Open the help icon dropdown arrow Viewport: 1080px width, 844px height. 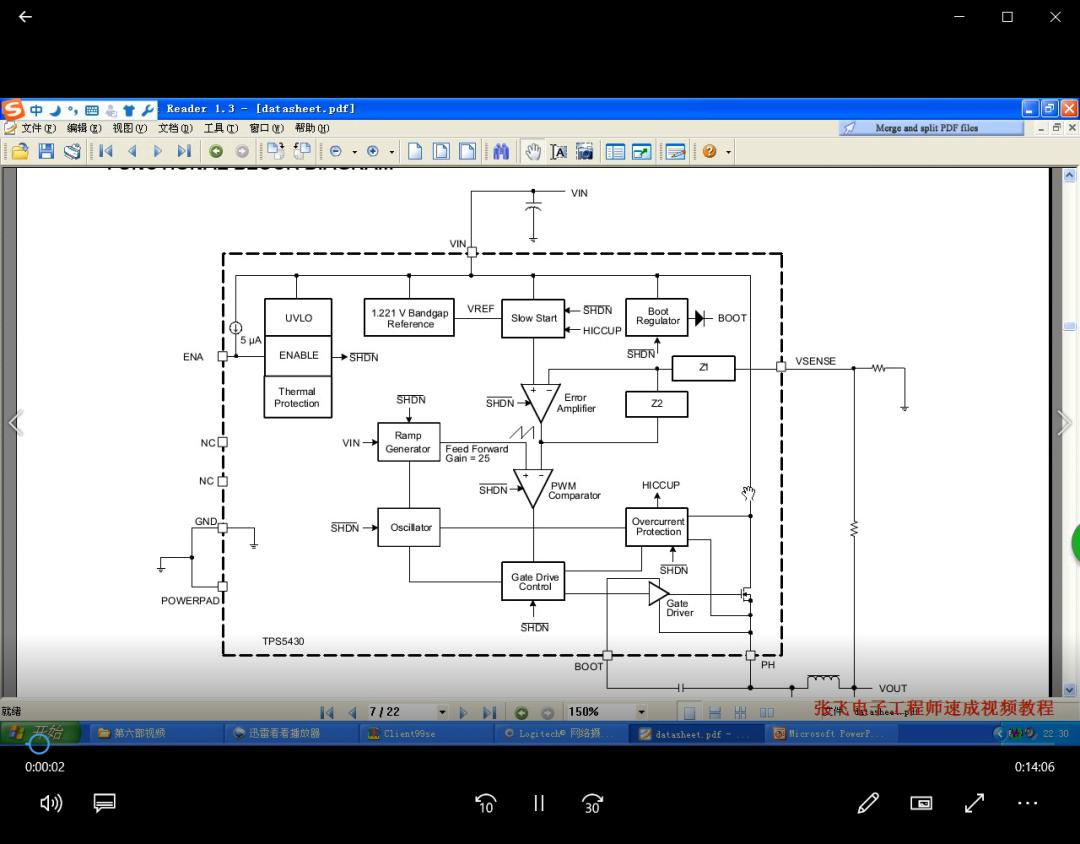728,152
